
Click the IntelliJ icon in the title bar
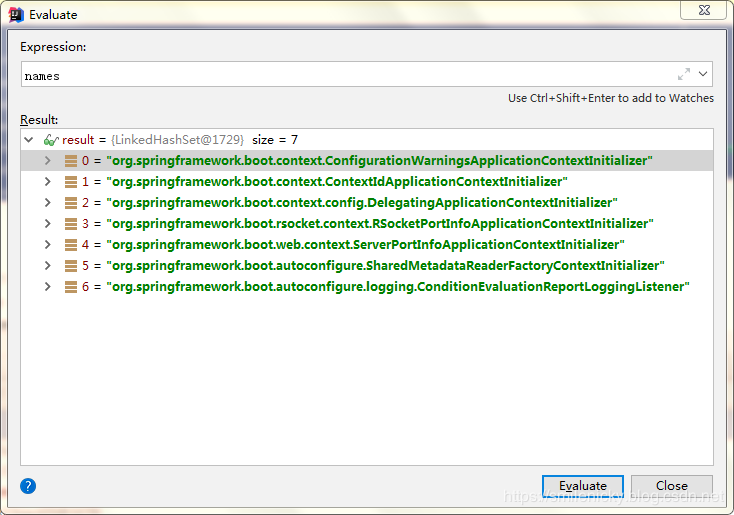pos(16,15)
